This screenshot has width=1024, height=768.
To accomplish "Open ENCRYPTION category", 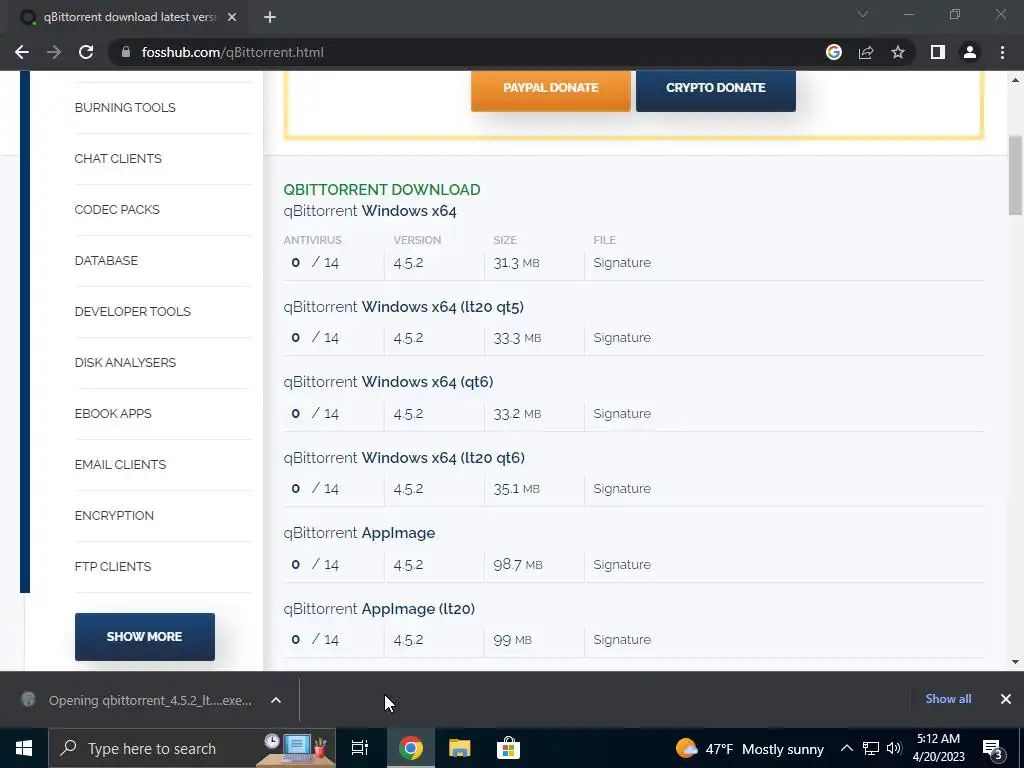I will 114,515.
